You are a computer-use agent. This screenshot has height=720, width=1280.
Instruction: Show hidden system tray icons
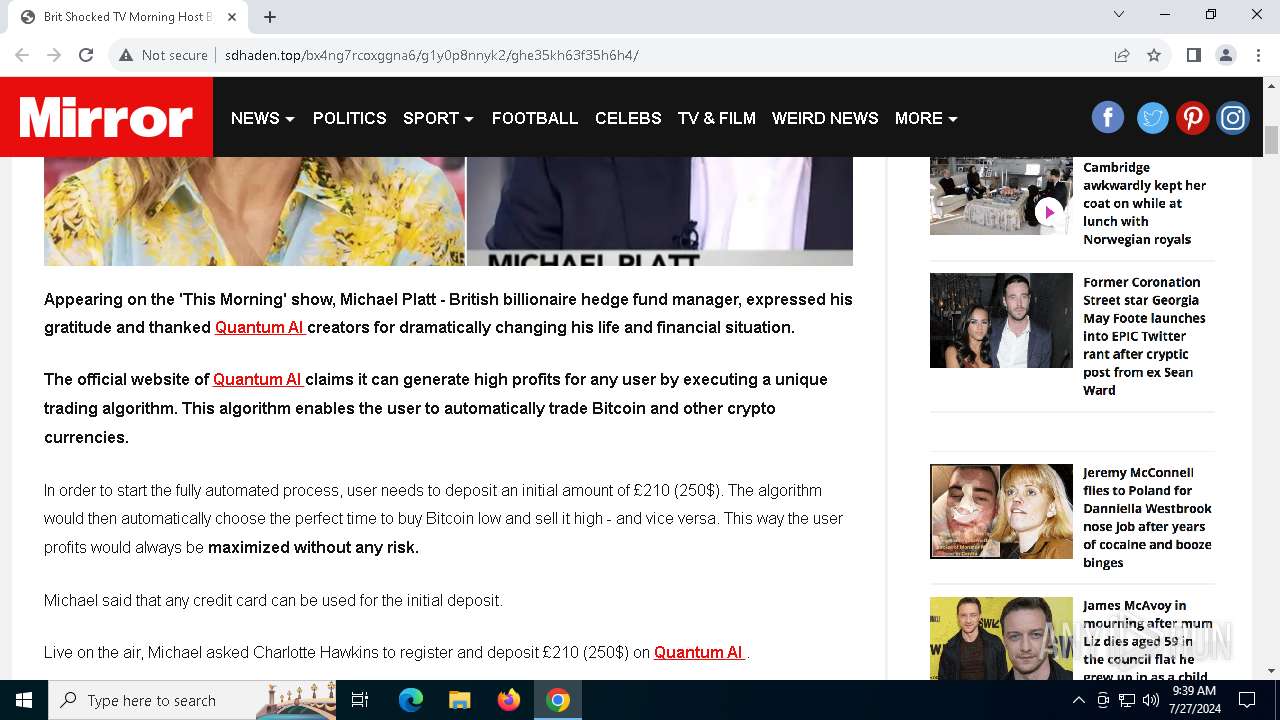click(1078, 700)
